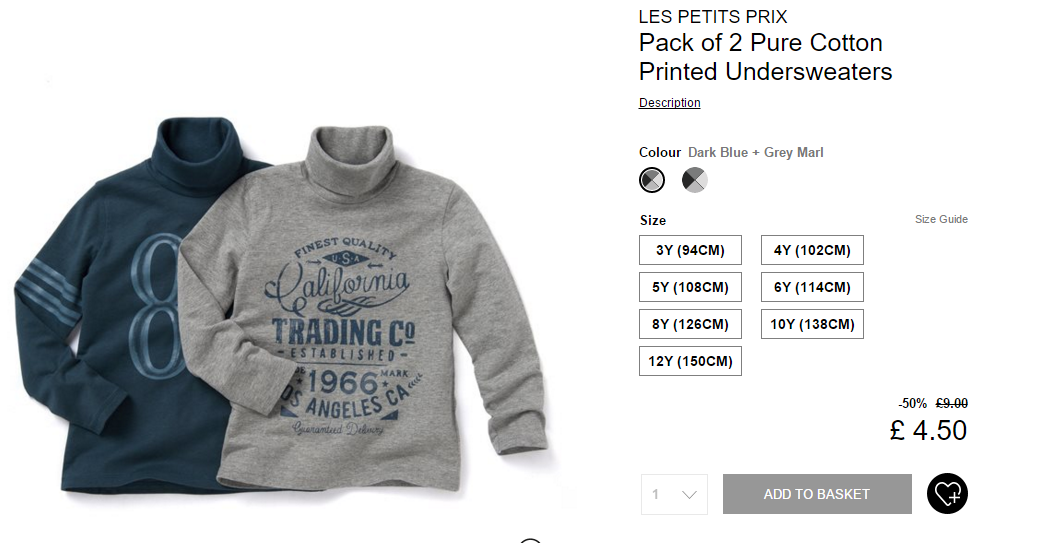Click the quantity selector chevron arrow
The width and height of the screenshot is (1044, 543).
[689, 494]
